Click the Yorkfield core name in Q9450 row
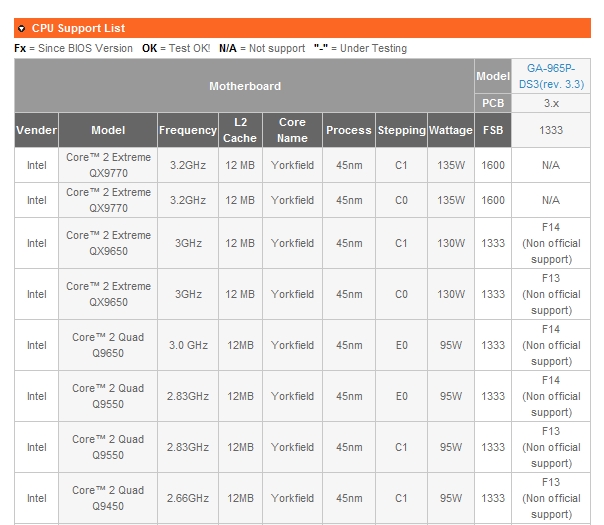The width and height of the screenshot is (604, 525). pyautogui.click(x=292, y=498)
